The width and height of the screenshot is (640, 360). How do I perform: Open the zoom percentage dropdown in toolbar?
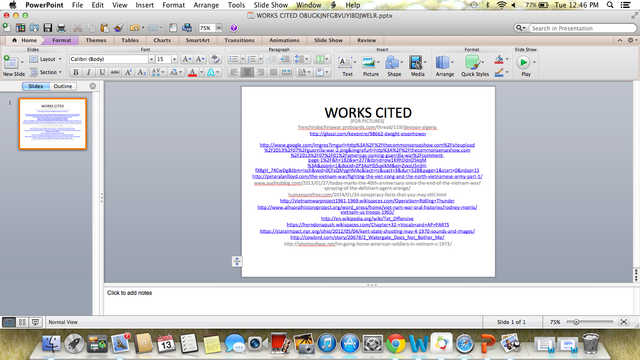point(219,28)
